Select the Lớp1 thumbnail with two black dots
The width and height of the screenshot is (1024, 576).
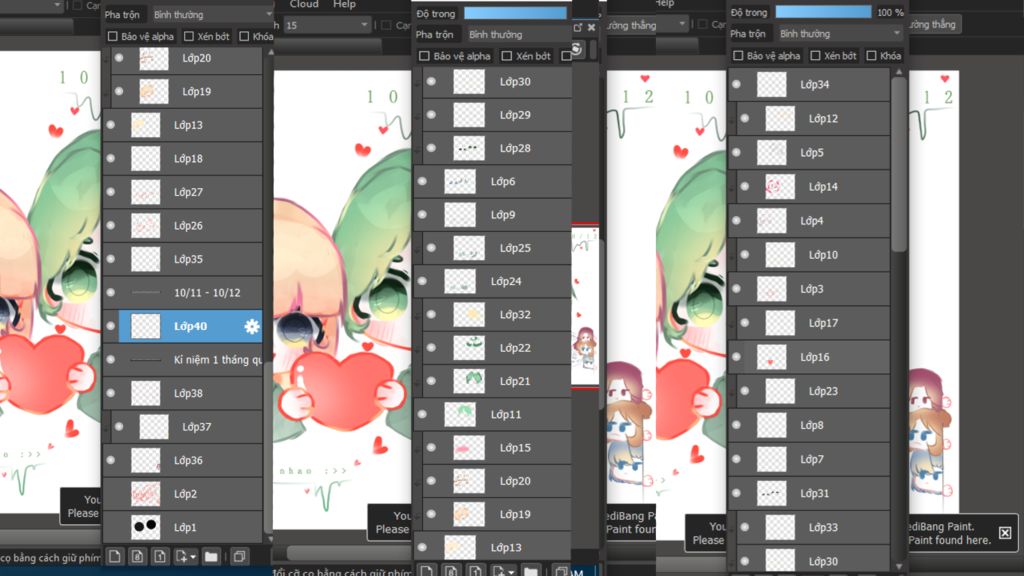pyautogui.click(x=145, y=526)
